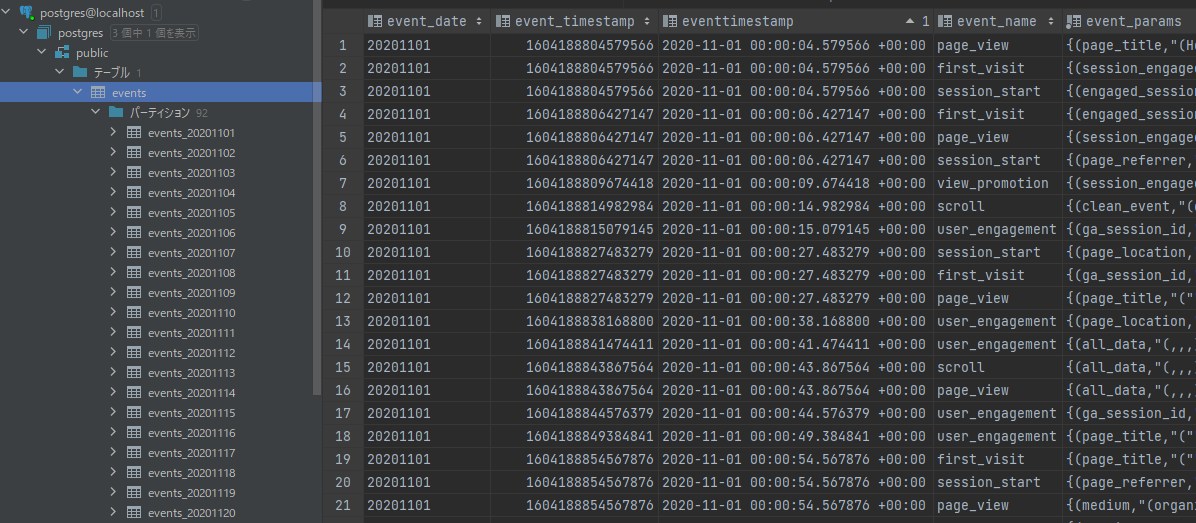This screenshot has height=523, width=1196.
Task: Select the events_20201119 tree item
Action: point(191,493)
